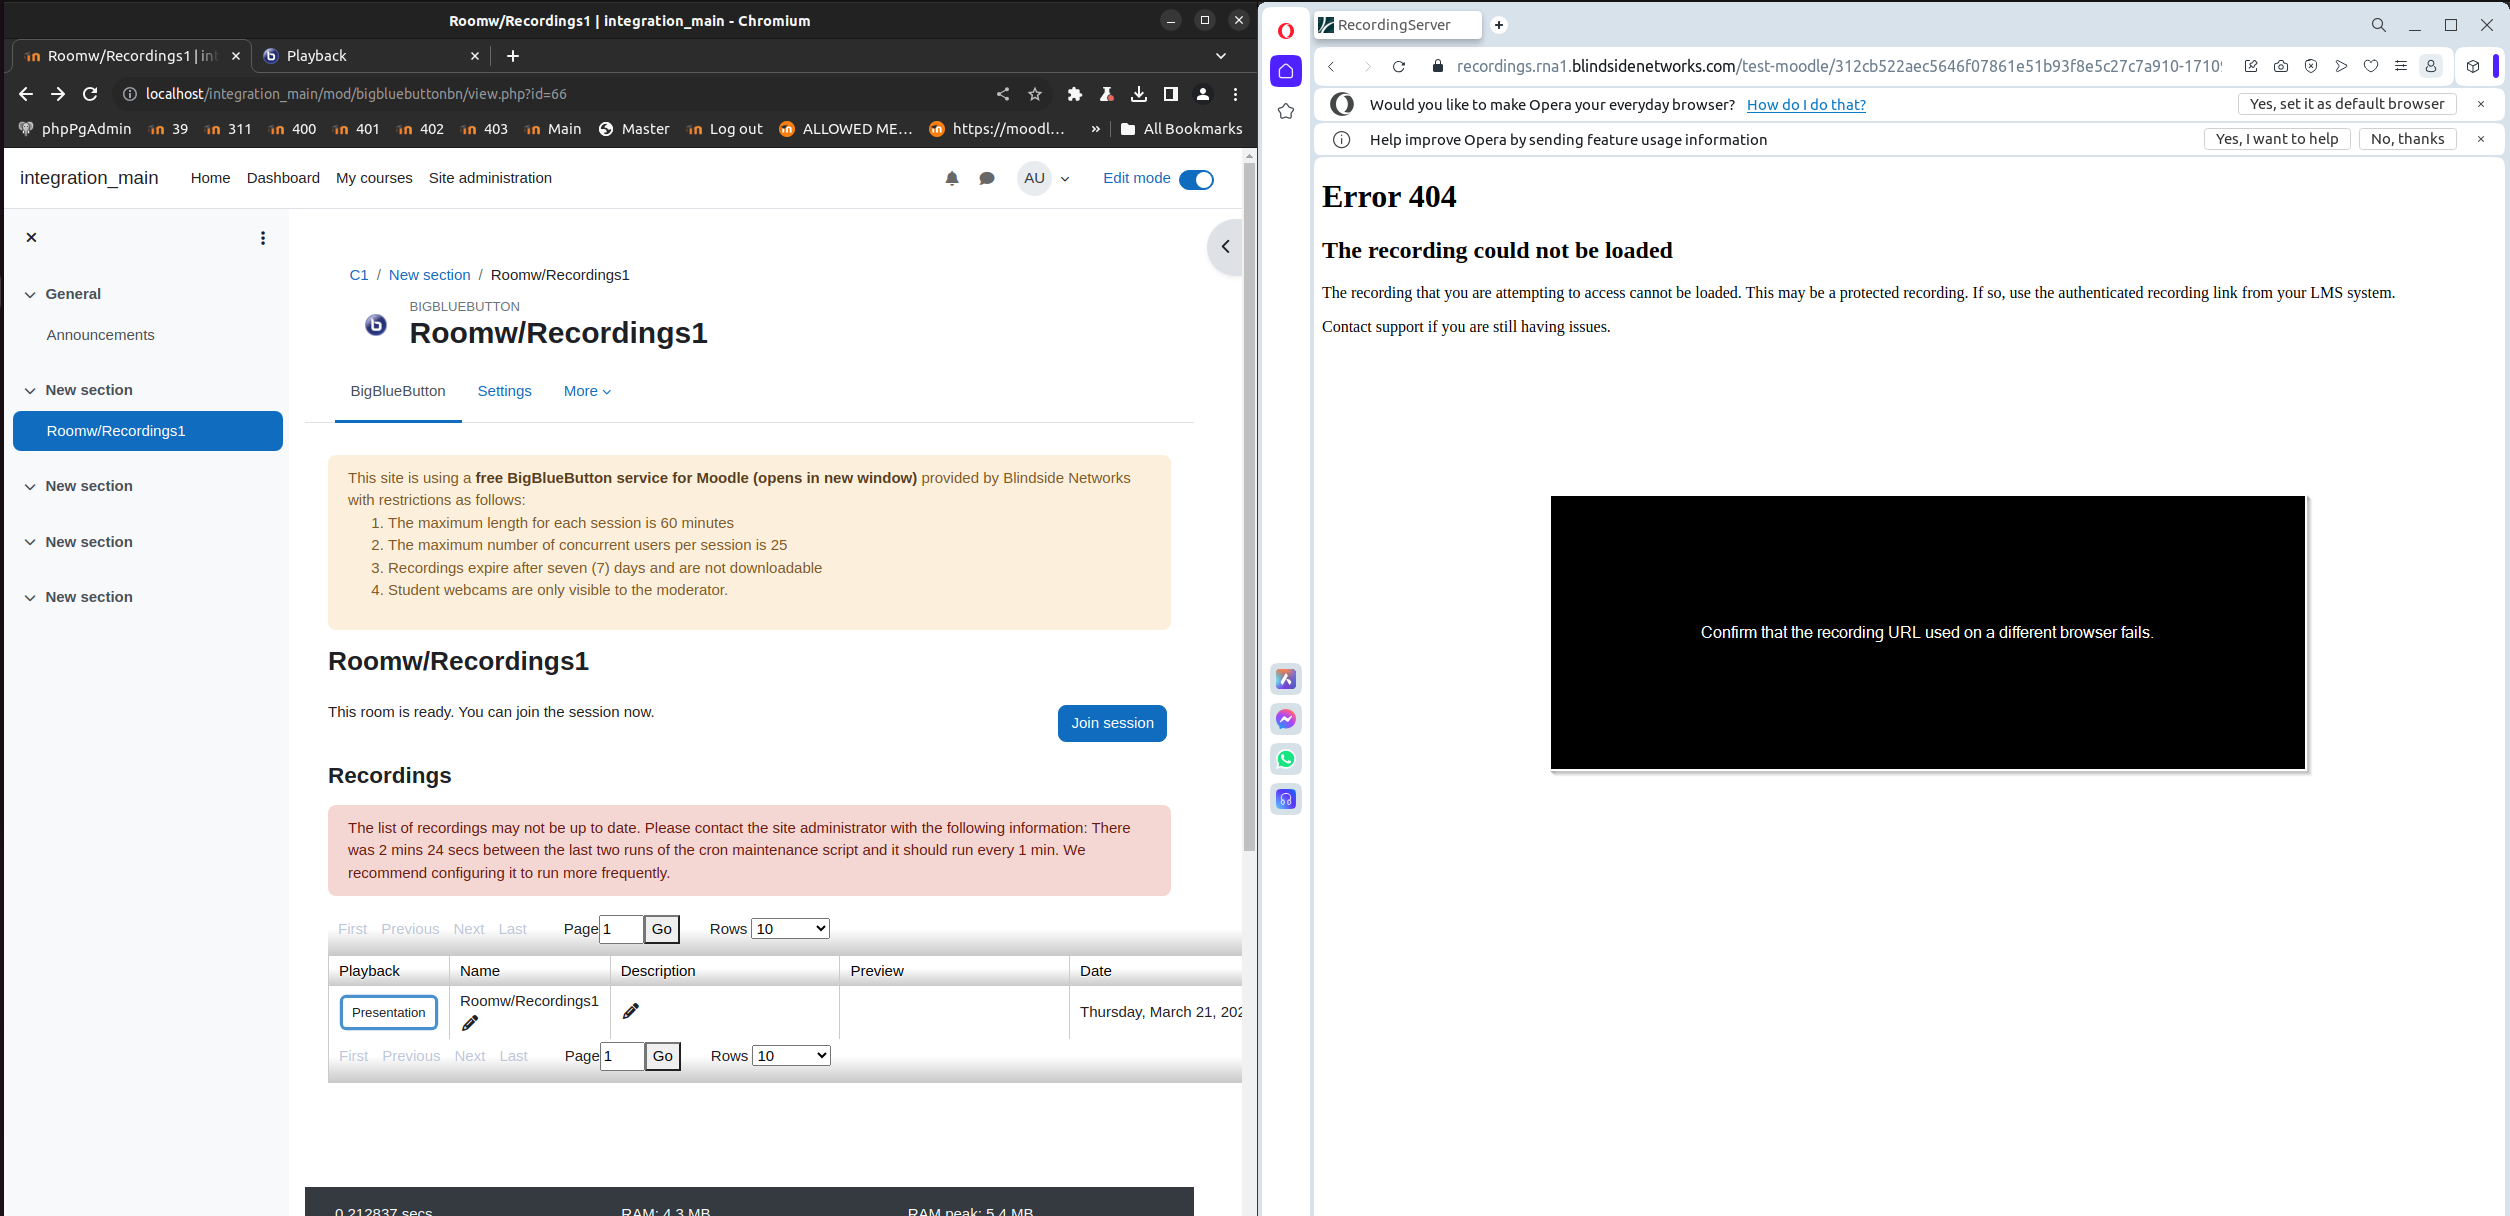
Task: Open Opera home sidebar button
Action: (1286, 71)
